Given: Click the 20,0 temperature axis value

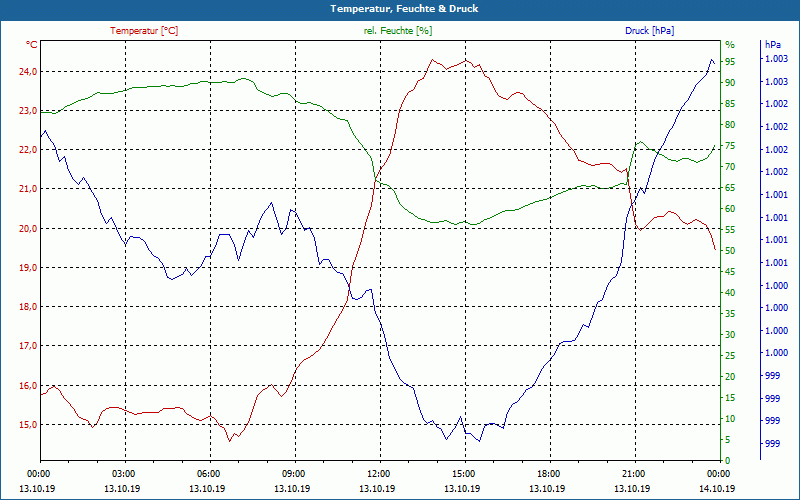Looking at the screenshot, I should tap(28, 229).
